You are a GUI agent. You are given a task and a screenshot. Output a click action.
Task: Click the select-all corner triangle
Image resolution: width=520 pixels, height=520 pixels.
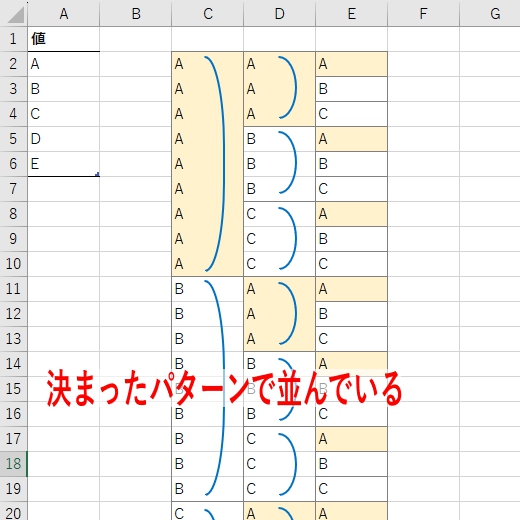pos(15,15)
